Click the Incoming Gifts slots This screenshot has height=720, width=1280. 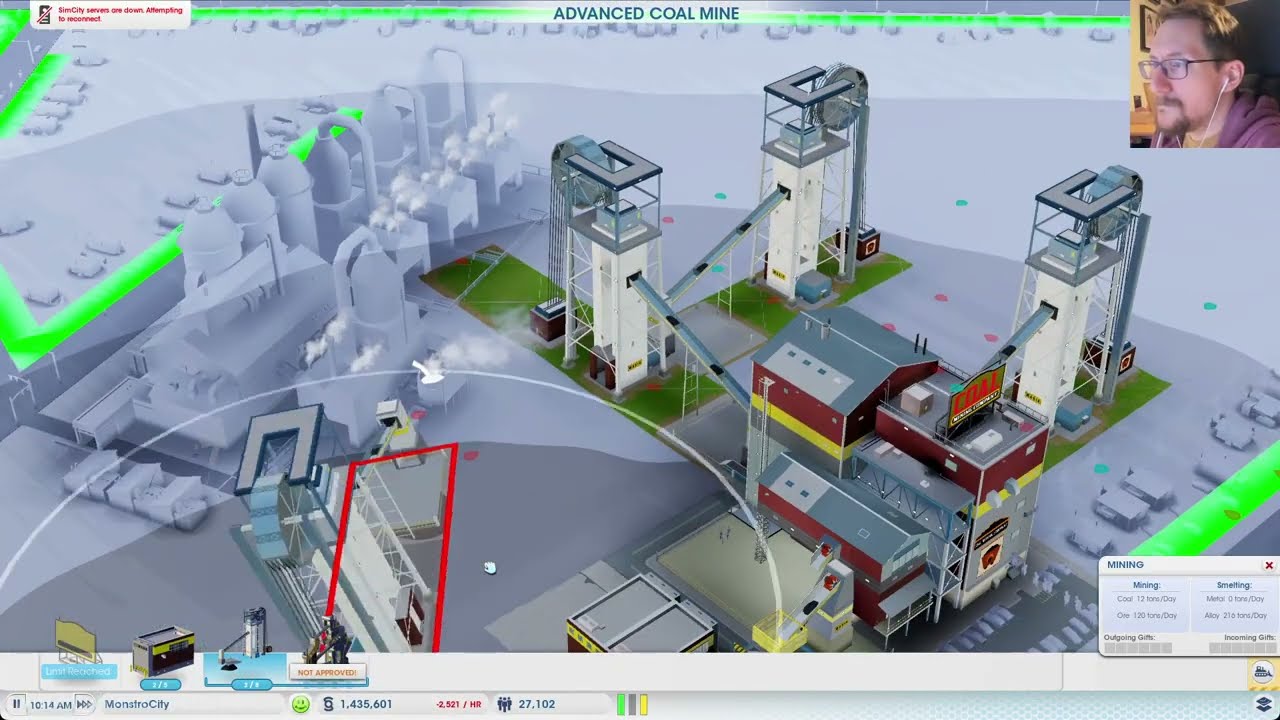coord(1242,648)
